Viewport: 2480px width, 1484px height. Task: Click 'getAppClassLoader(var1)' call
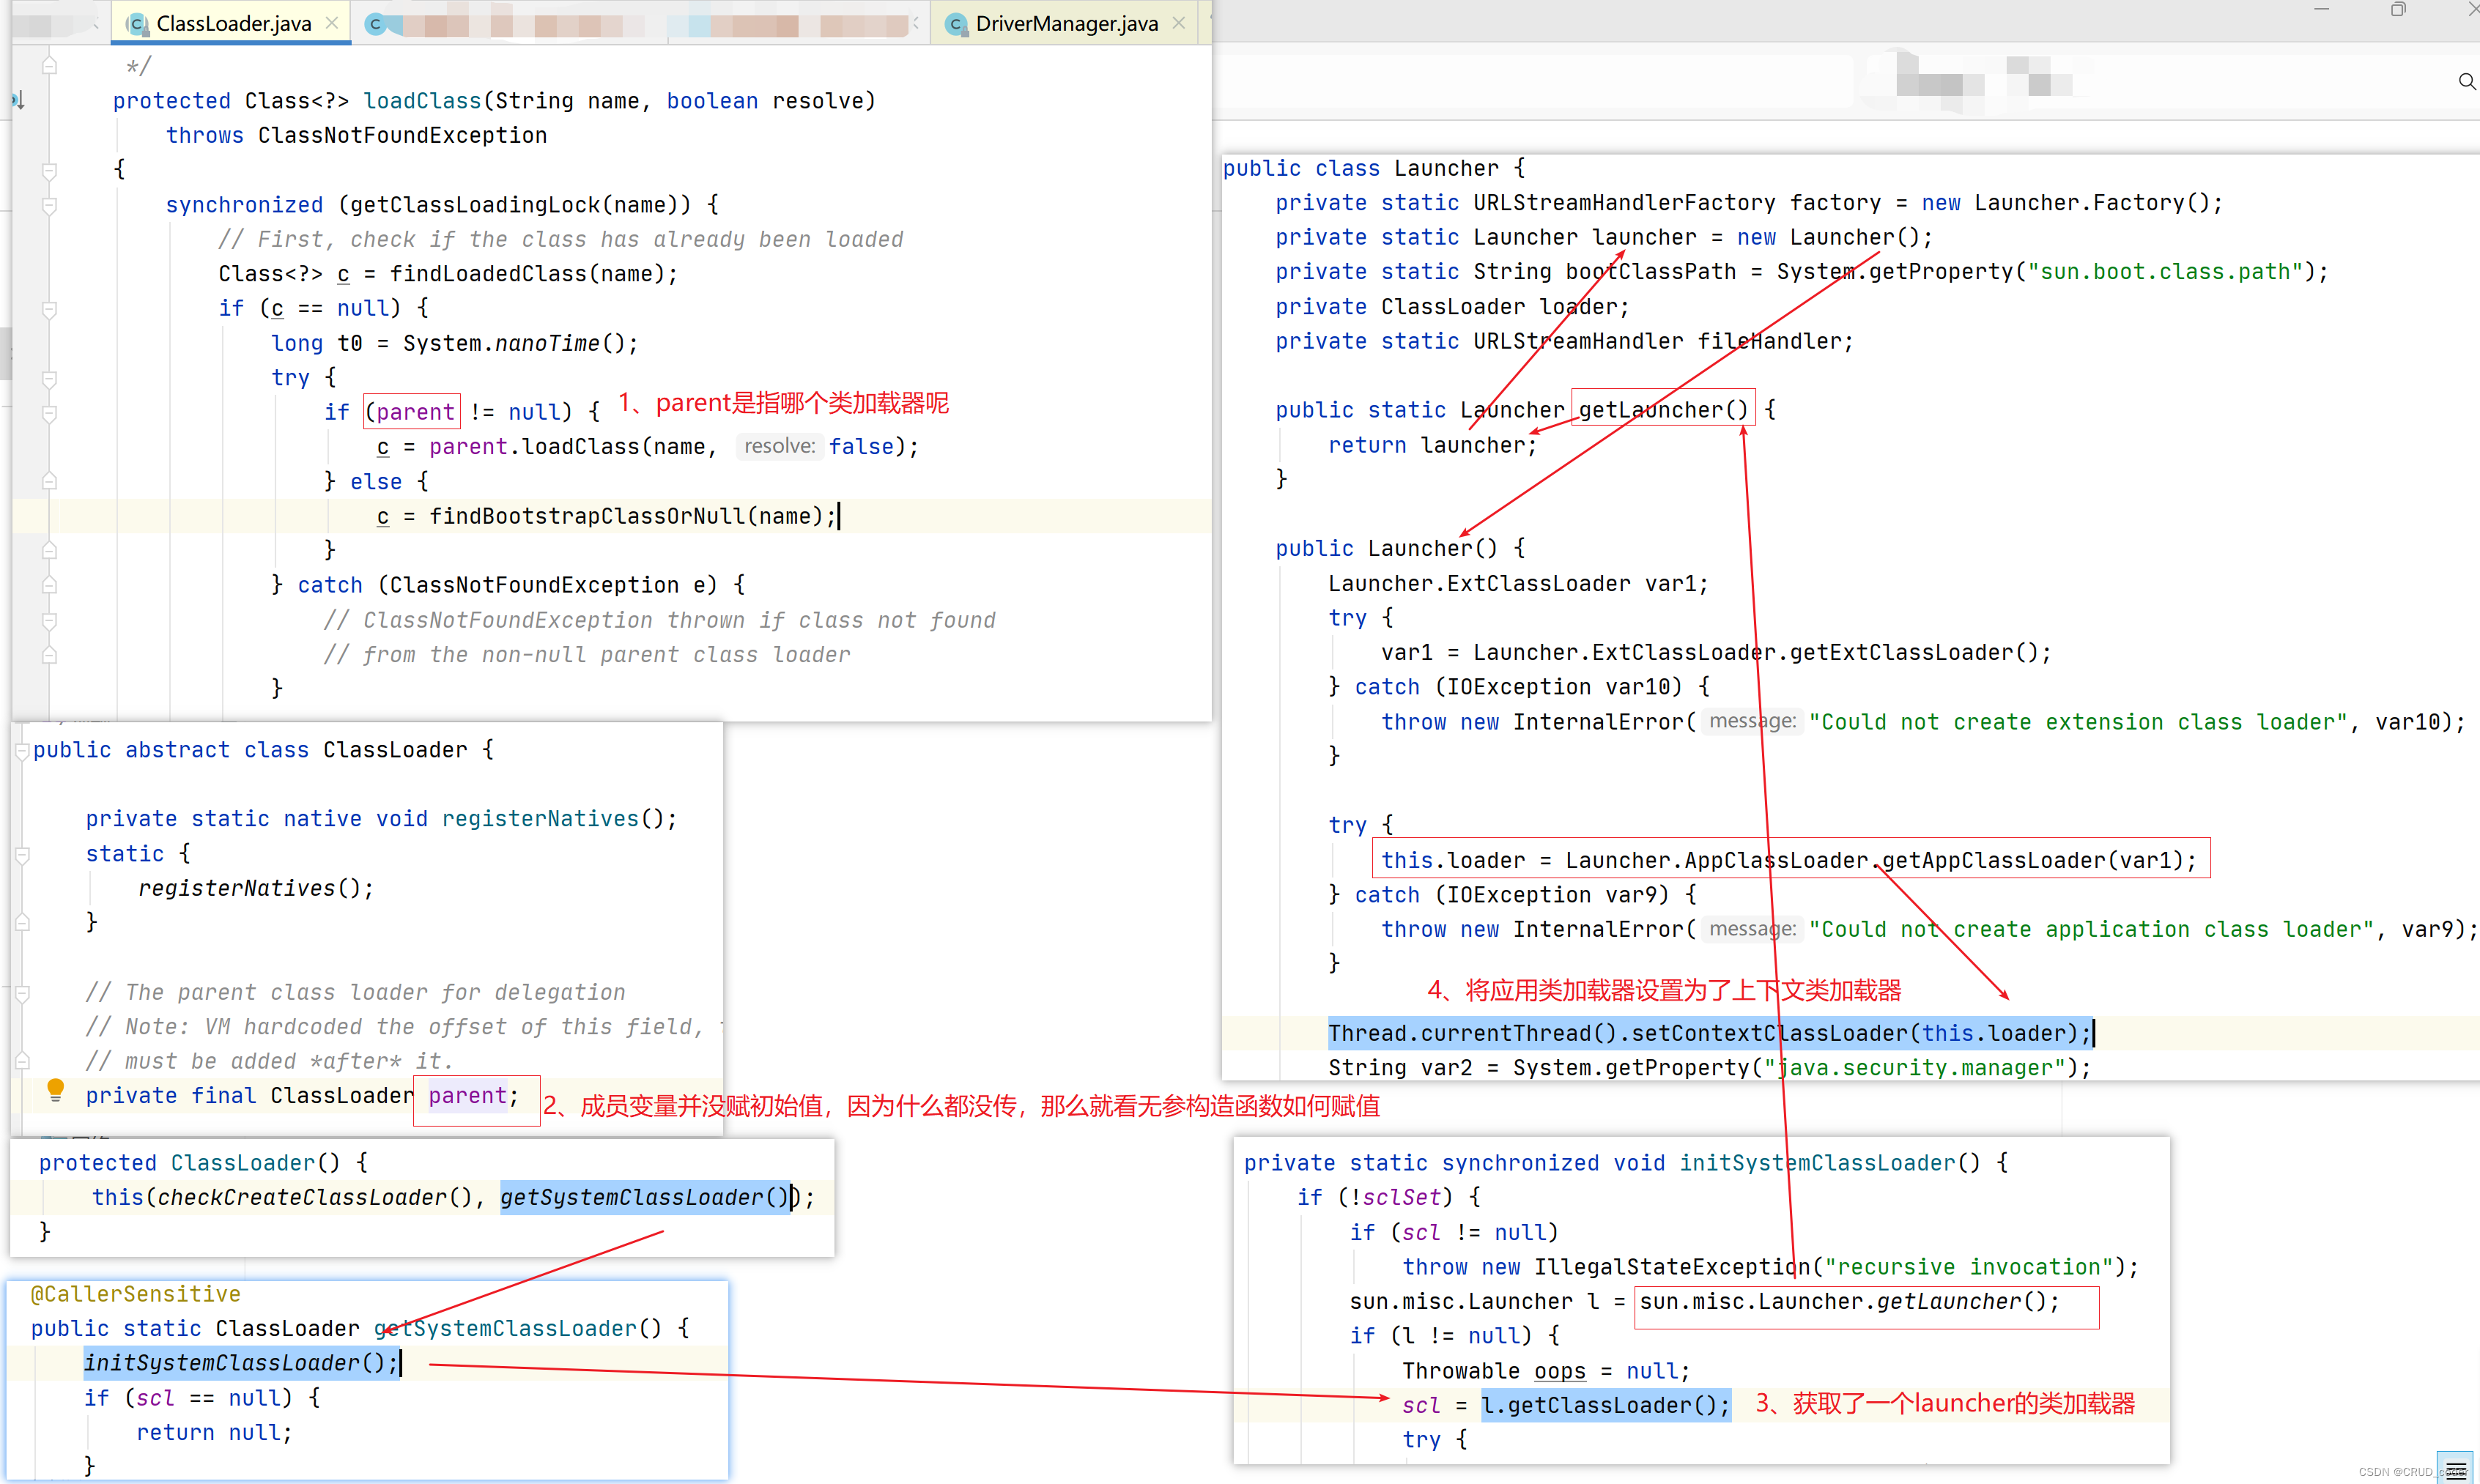click(x=2032, y=860)
